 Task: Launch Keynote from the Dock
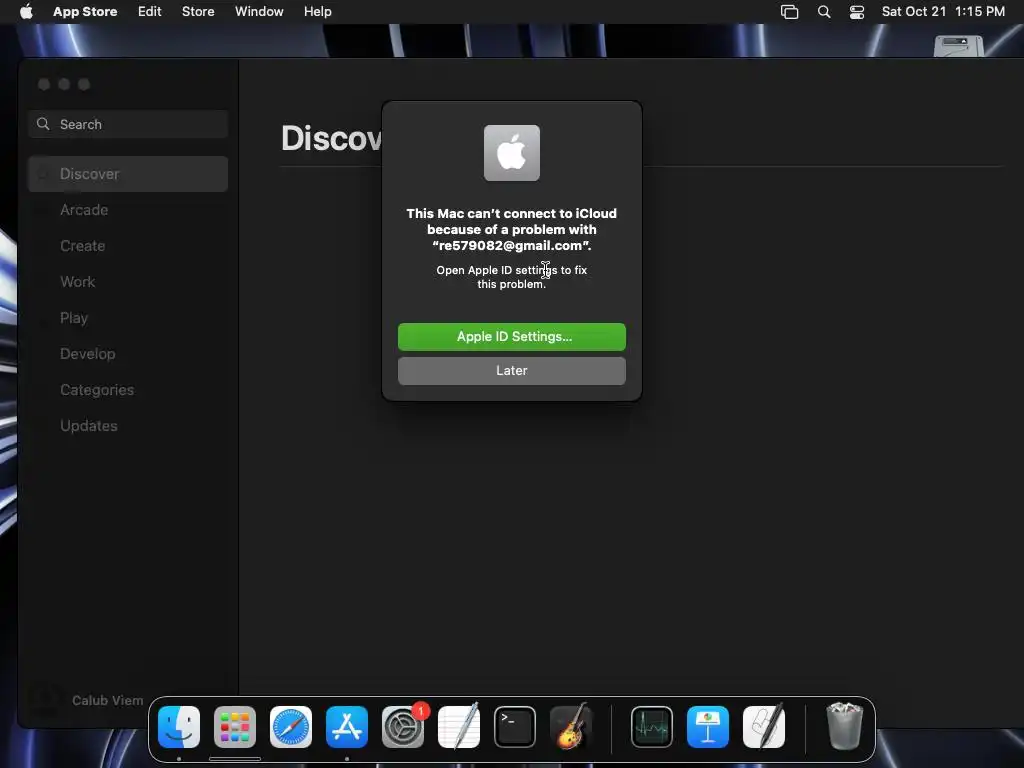[x=708, y=727]
